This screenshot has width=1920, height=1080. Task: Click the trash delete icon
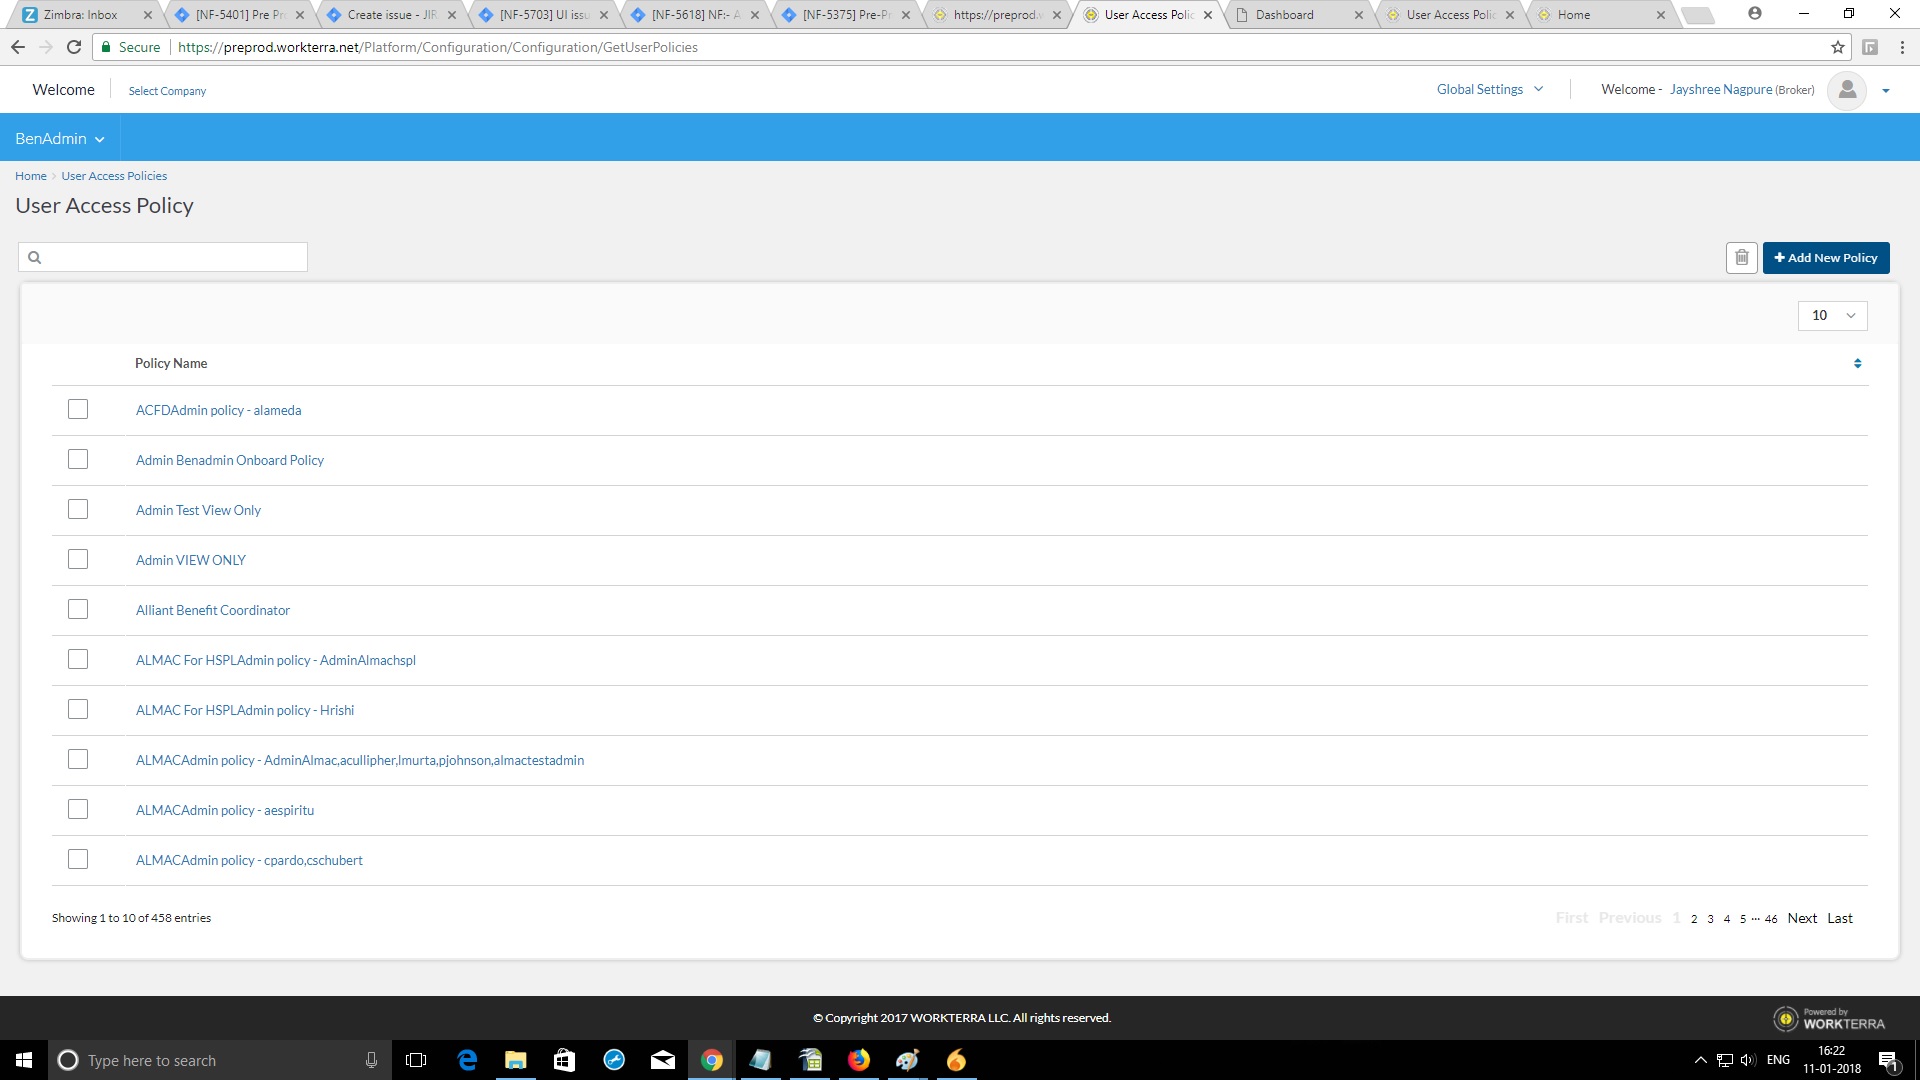point(1741,258)
